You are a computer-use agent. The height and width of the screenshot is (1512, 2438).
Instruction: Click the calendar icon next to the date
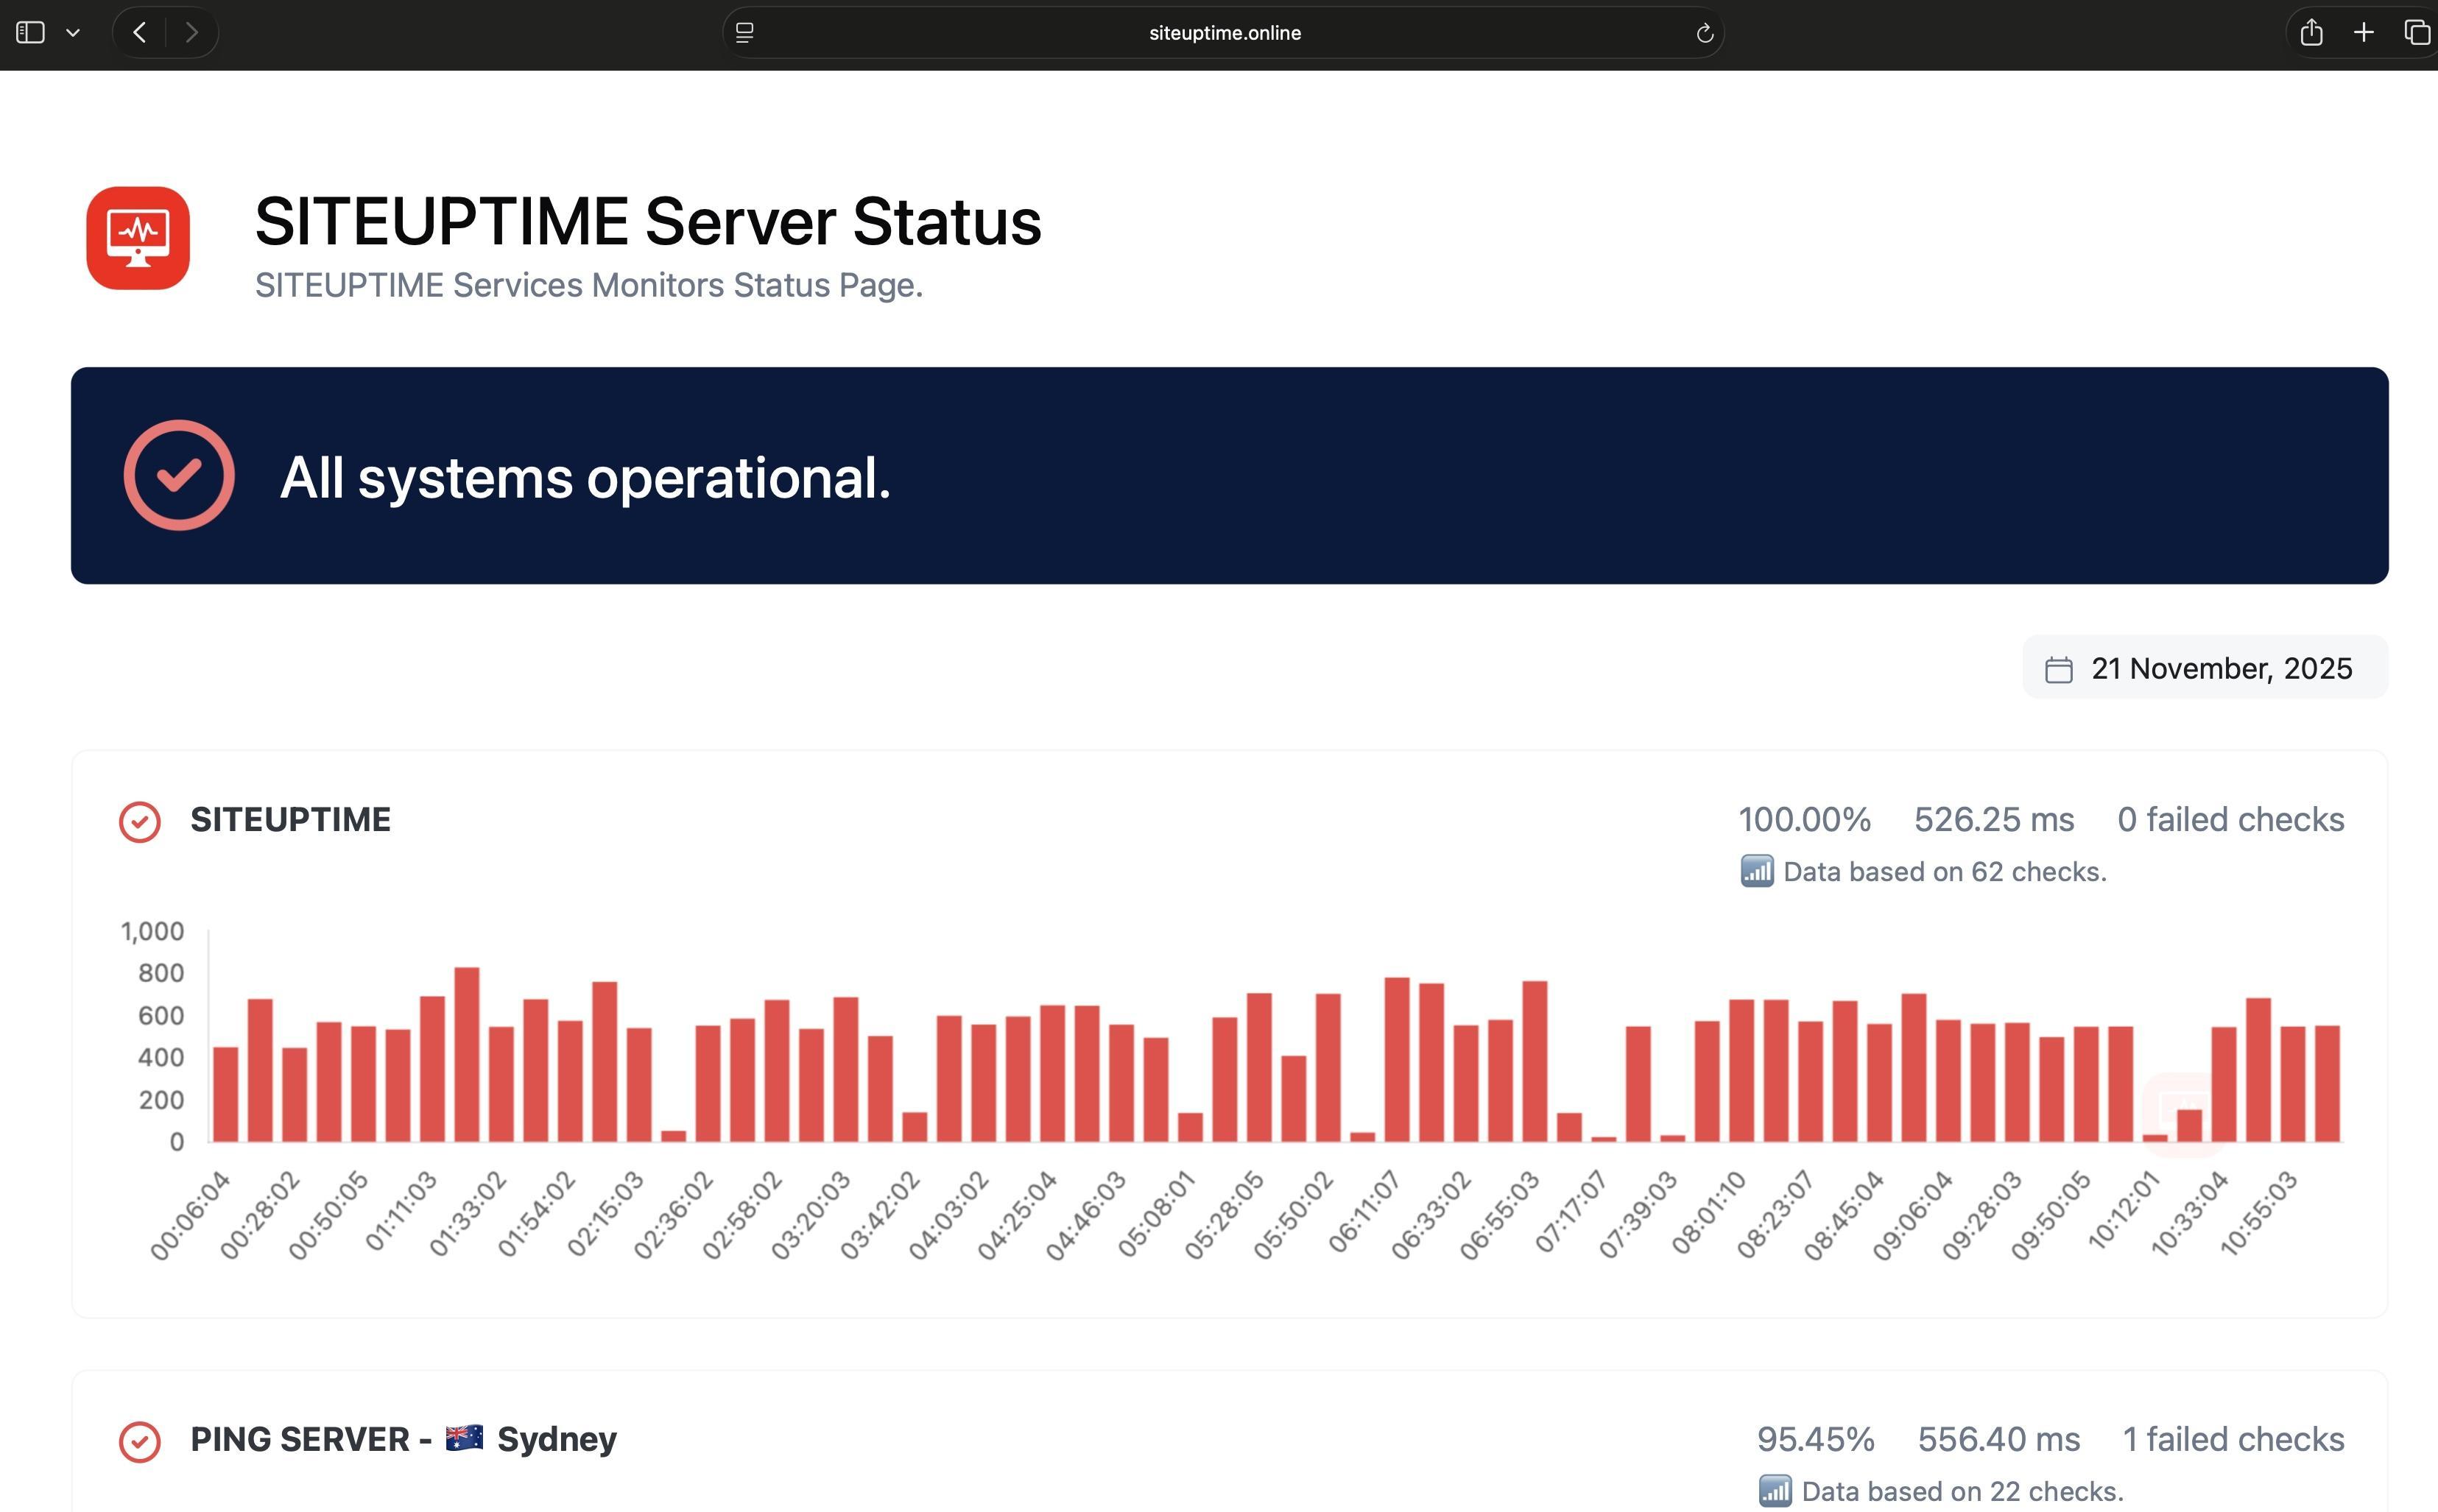2059,668
